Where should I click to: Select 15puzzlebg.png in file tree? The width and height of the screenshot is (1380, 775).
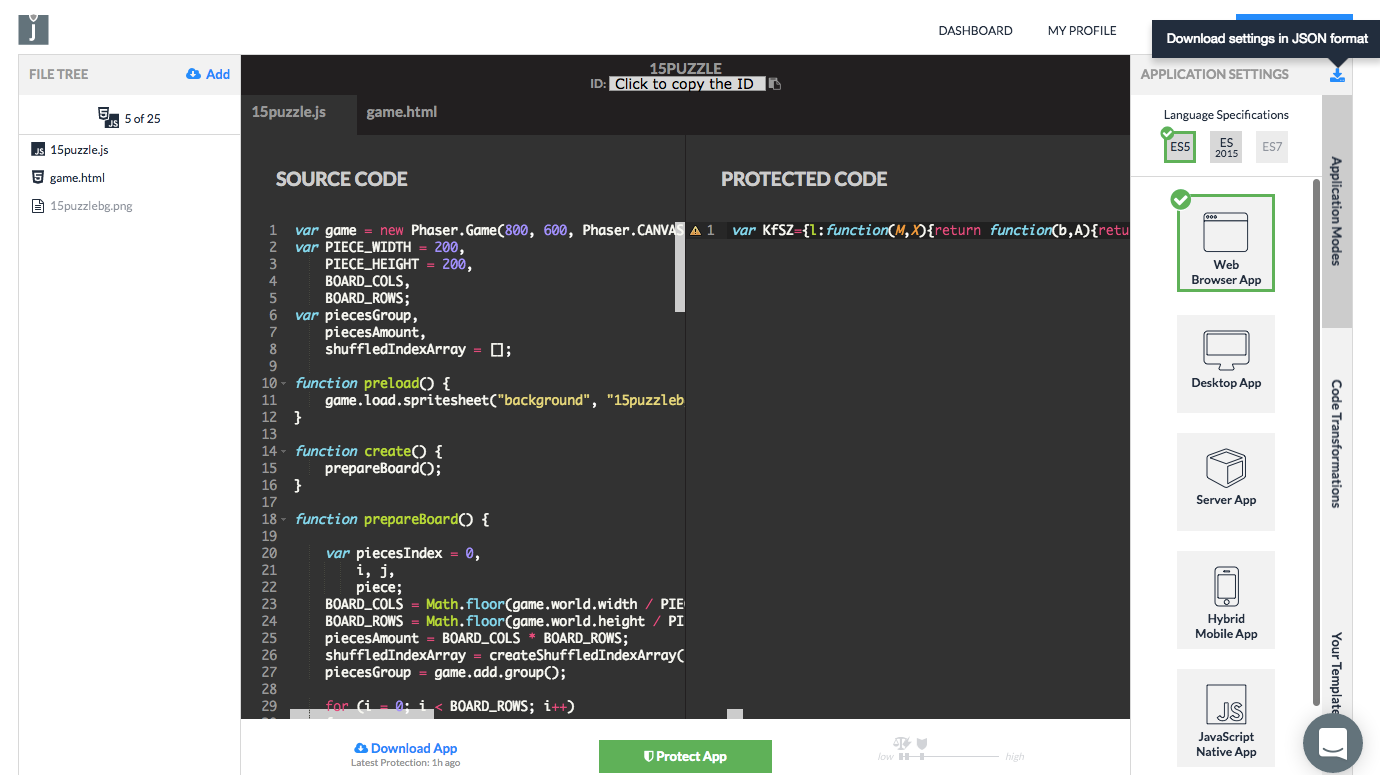coord(91,206)
